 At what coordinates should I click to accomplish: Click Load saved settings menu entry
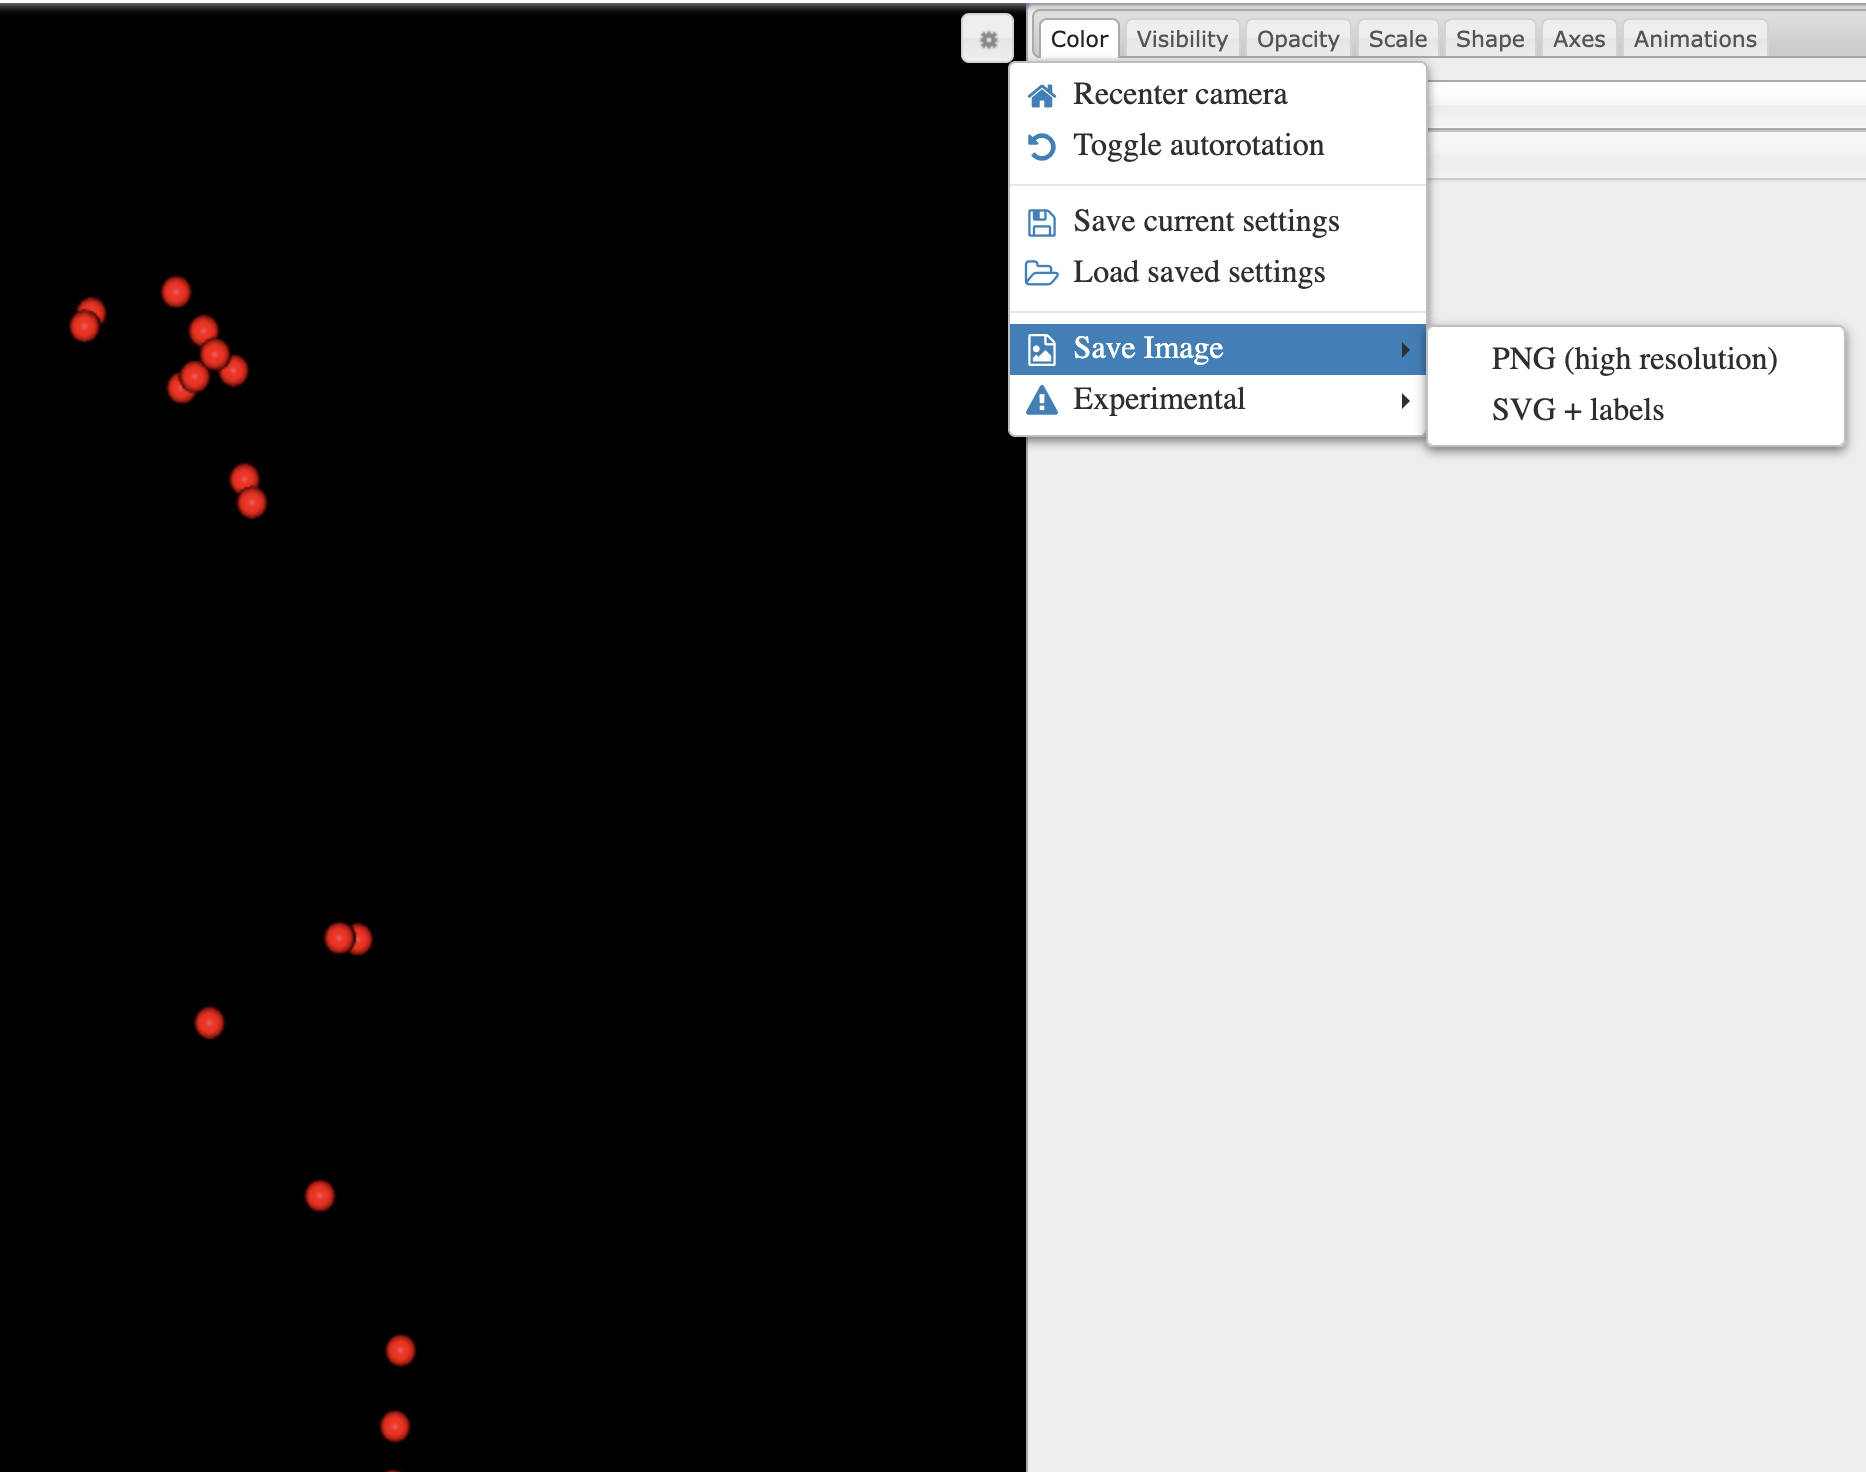point(1198,273)
